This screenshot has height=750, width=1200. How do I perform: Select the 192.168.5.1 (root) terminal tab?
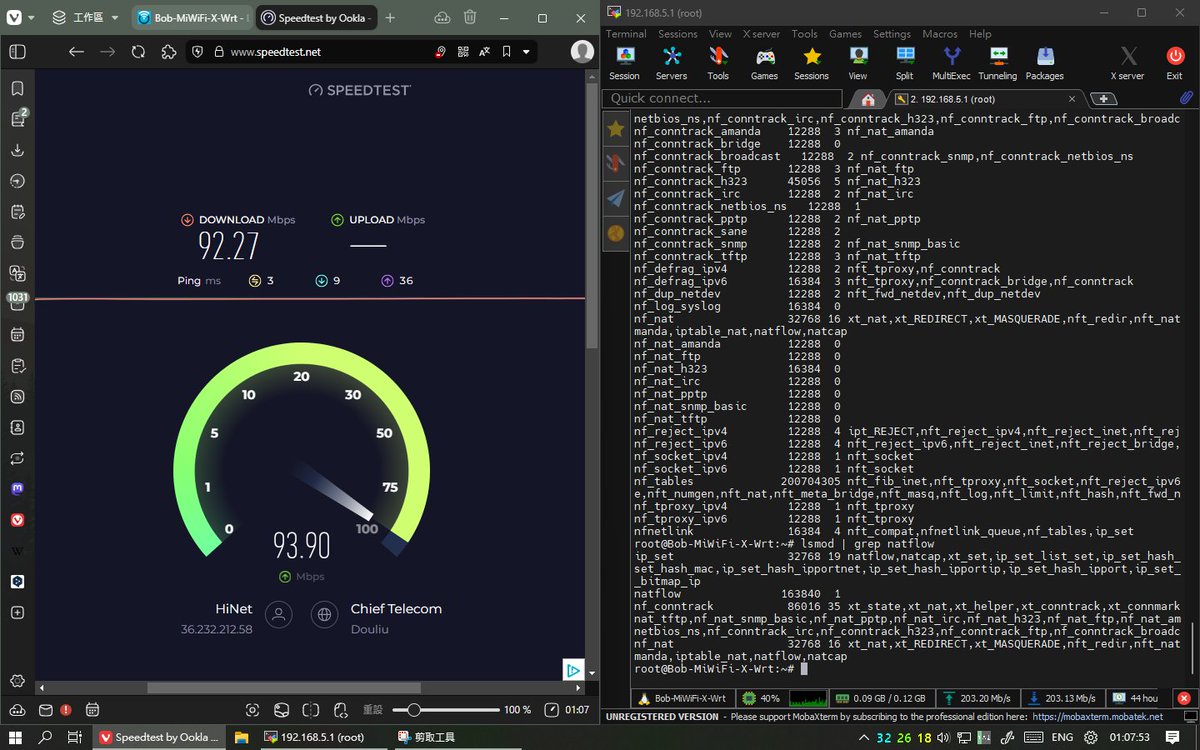[x=985, y=99]
